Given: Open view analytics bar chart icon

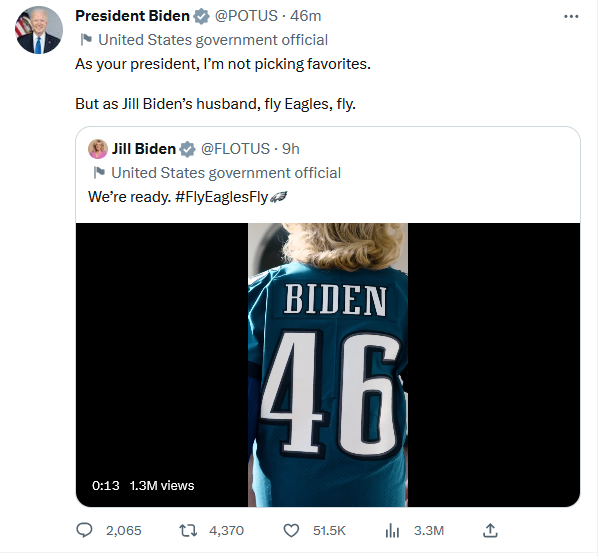Looking at the screenshot, I should click(392, 531).
